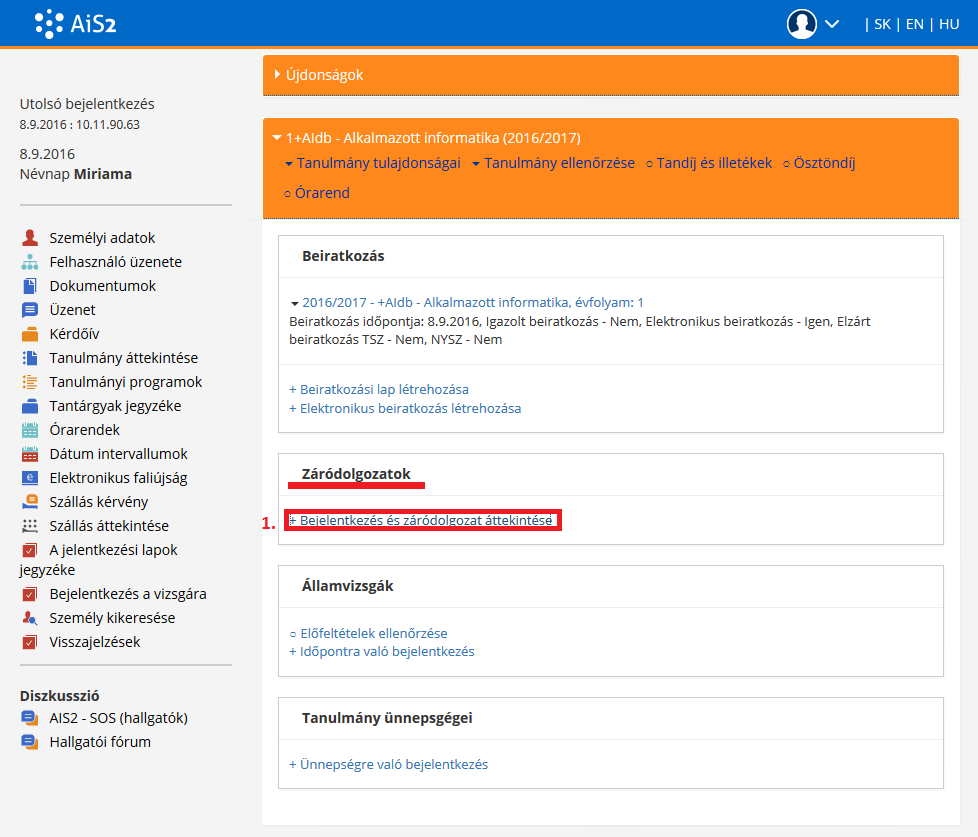The width and height of the screenshot is (978, 837).
Task: Click the AiS2 logo icon
Action: 49,23
